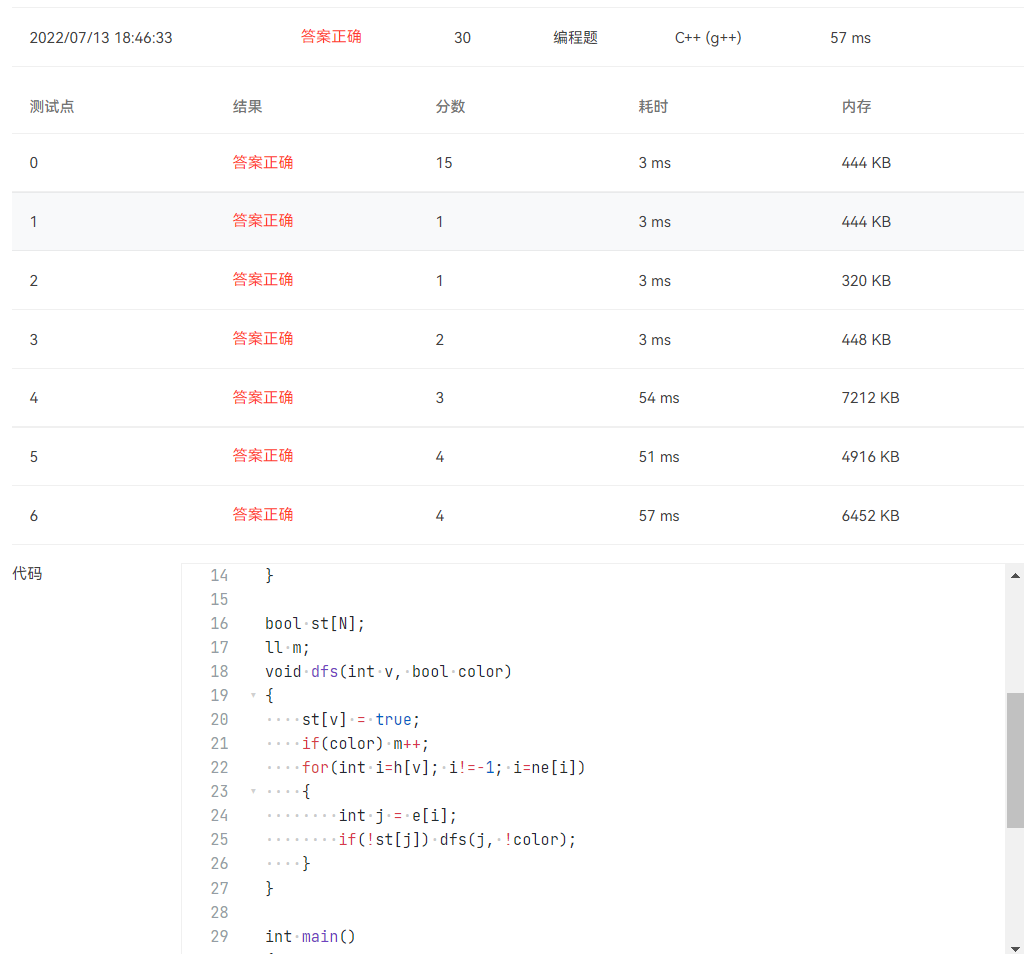Select test point 1 row number

coord(34,221)
